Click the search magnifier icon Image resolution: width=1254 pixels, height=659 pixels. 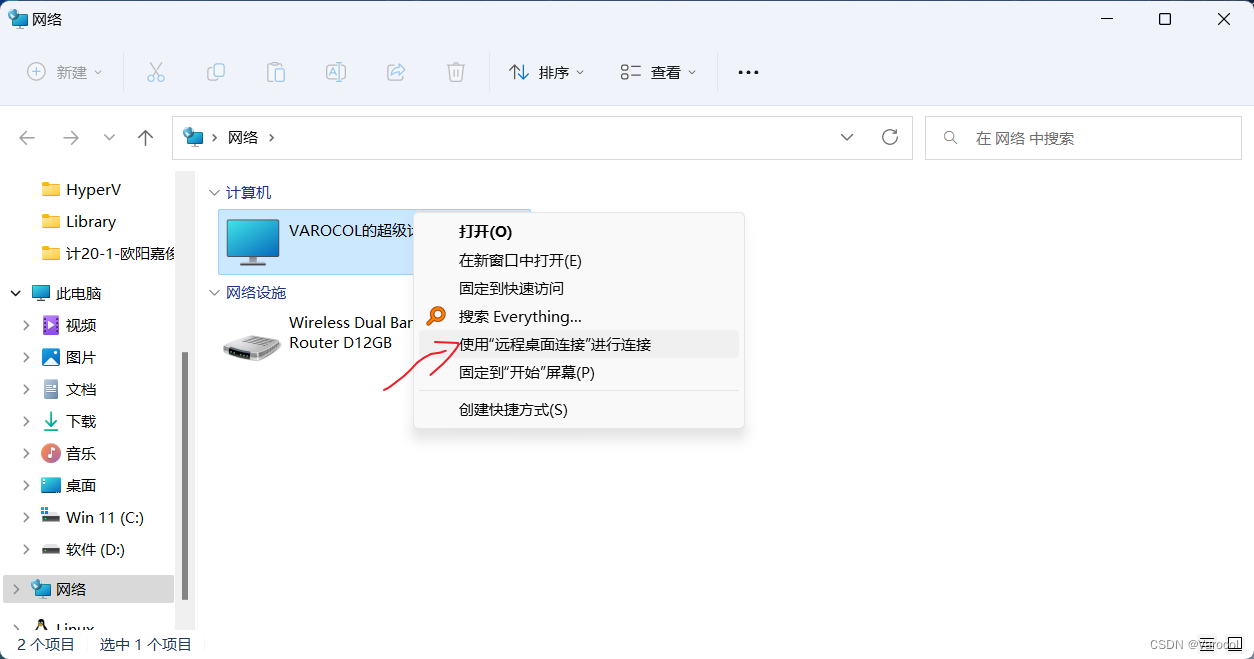click(951, 138)
